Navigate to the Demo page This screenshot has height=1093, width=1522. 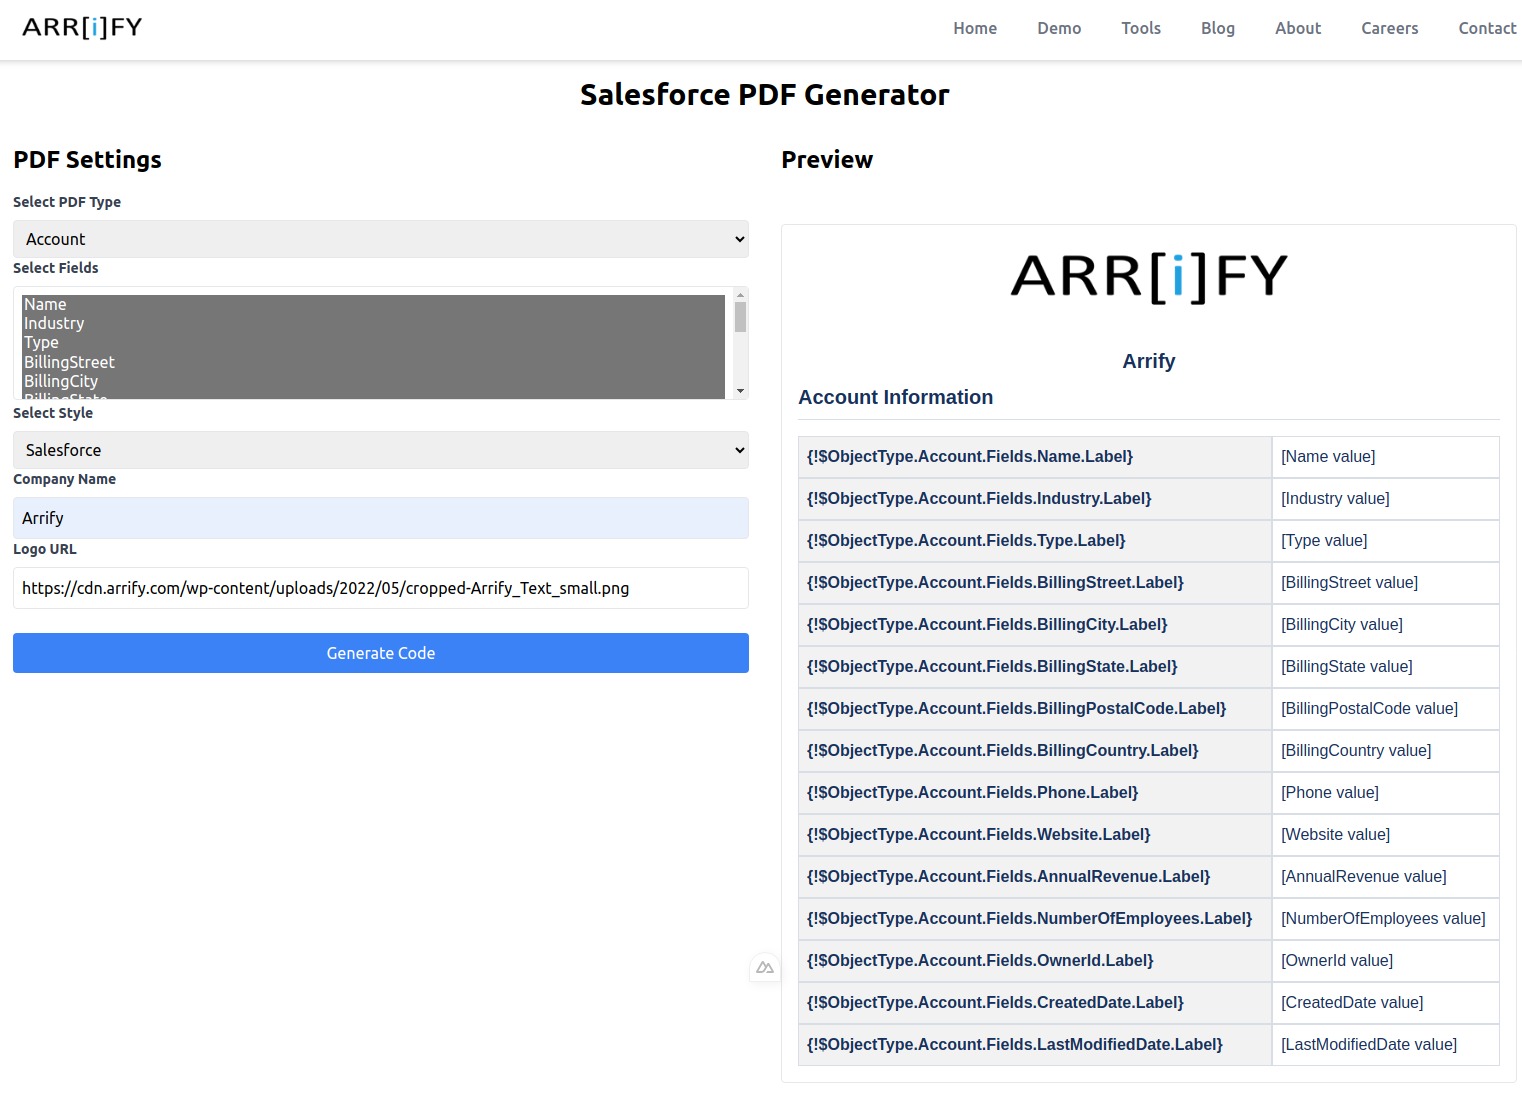pos(1058,28)
